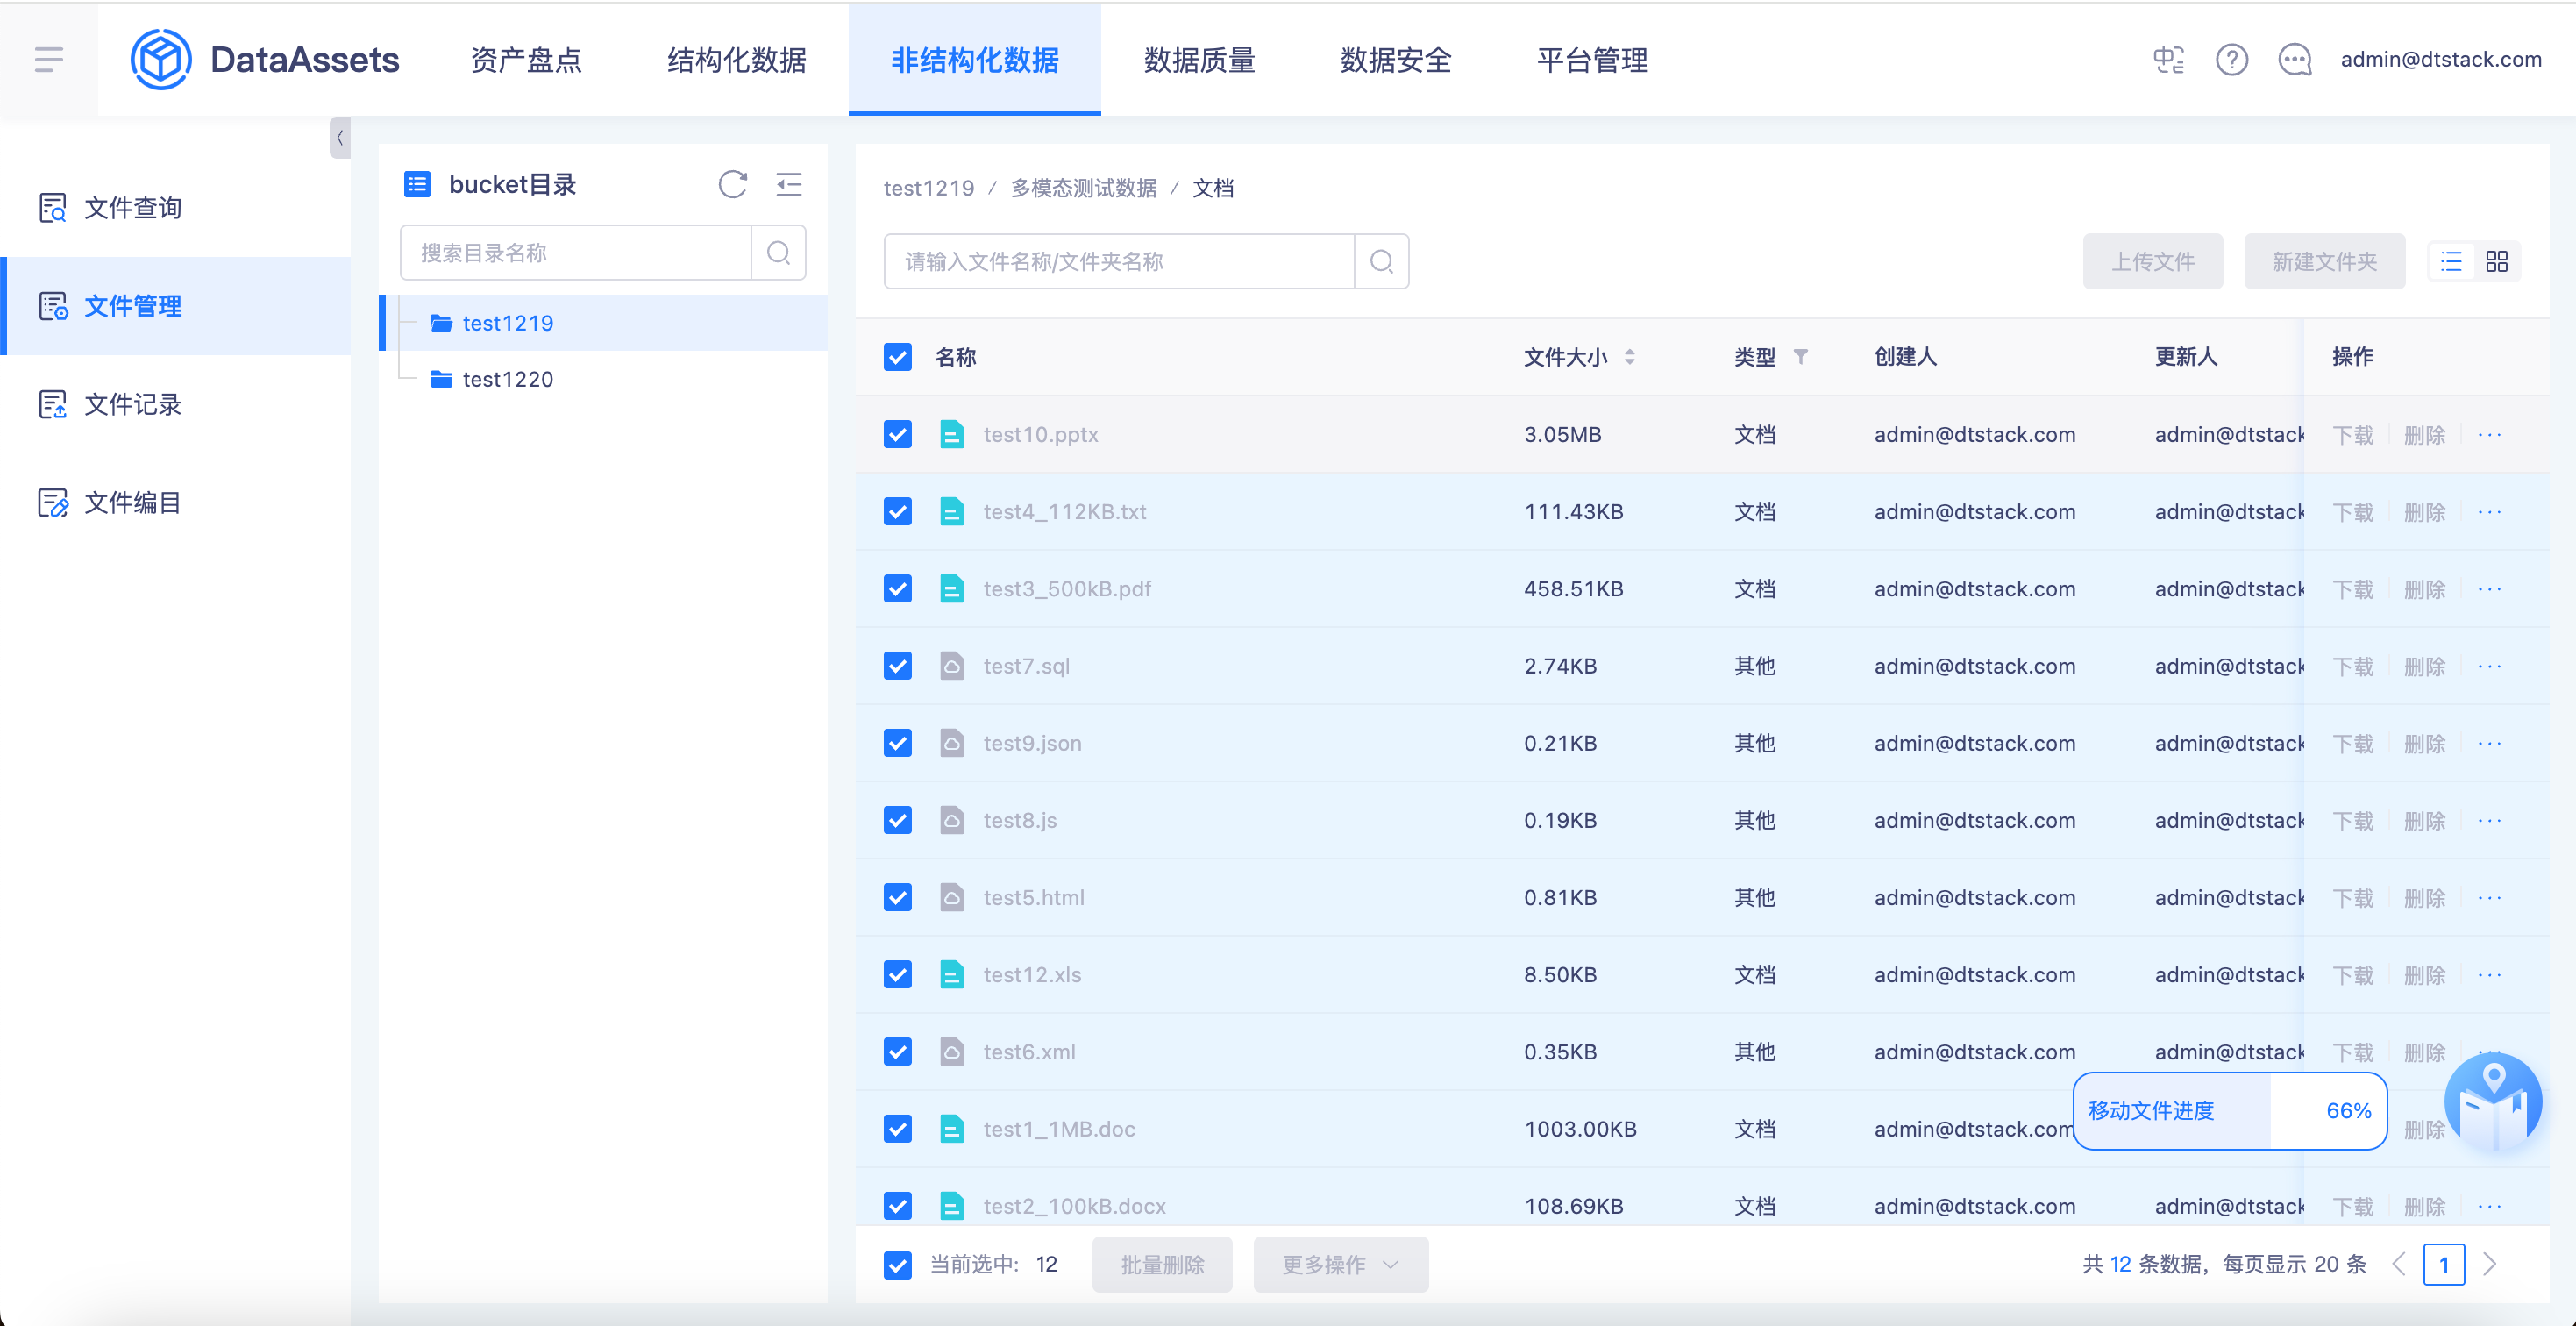This screenshot has width=2576, height=1326.
Task: Select the test1220 bucket folder
Action: 507,379
